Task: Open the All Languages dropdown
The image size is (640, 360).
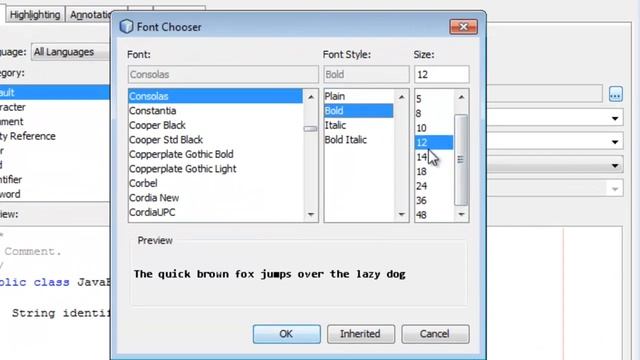Action: point(71,52)
